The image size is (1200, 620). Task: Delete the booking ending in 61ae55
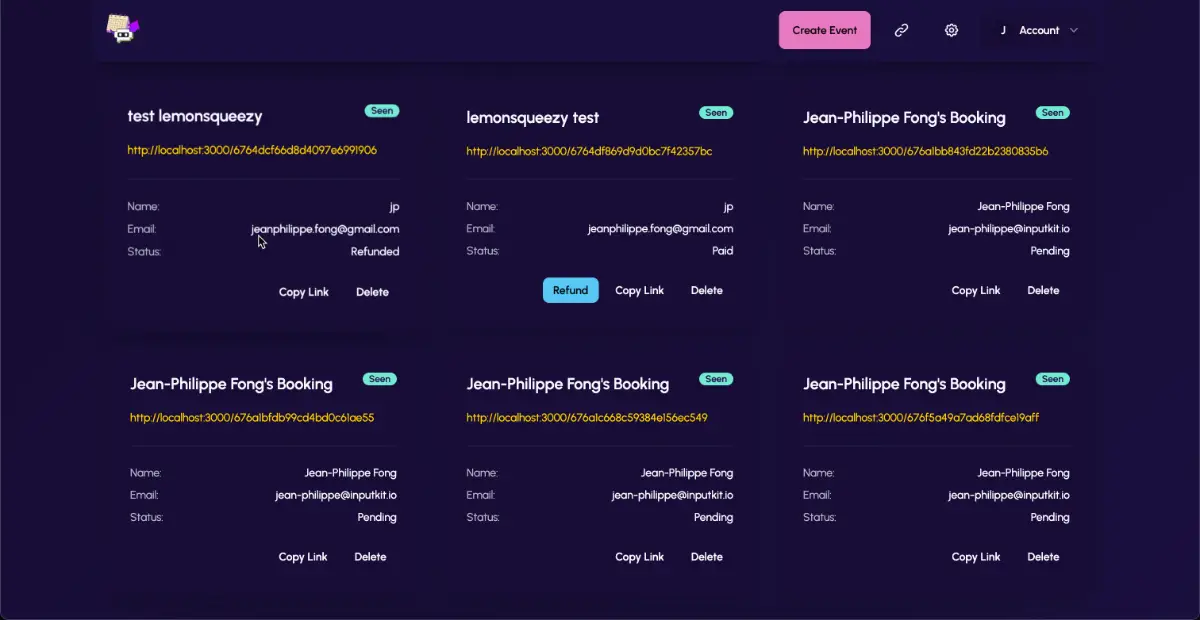click(x=370, y=557)
